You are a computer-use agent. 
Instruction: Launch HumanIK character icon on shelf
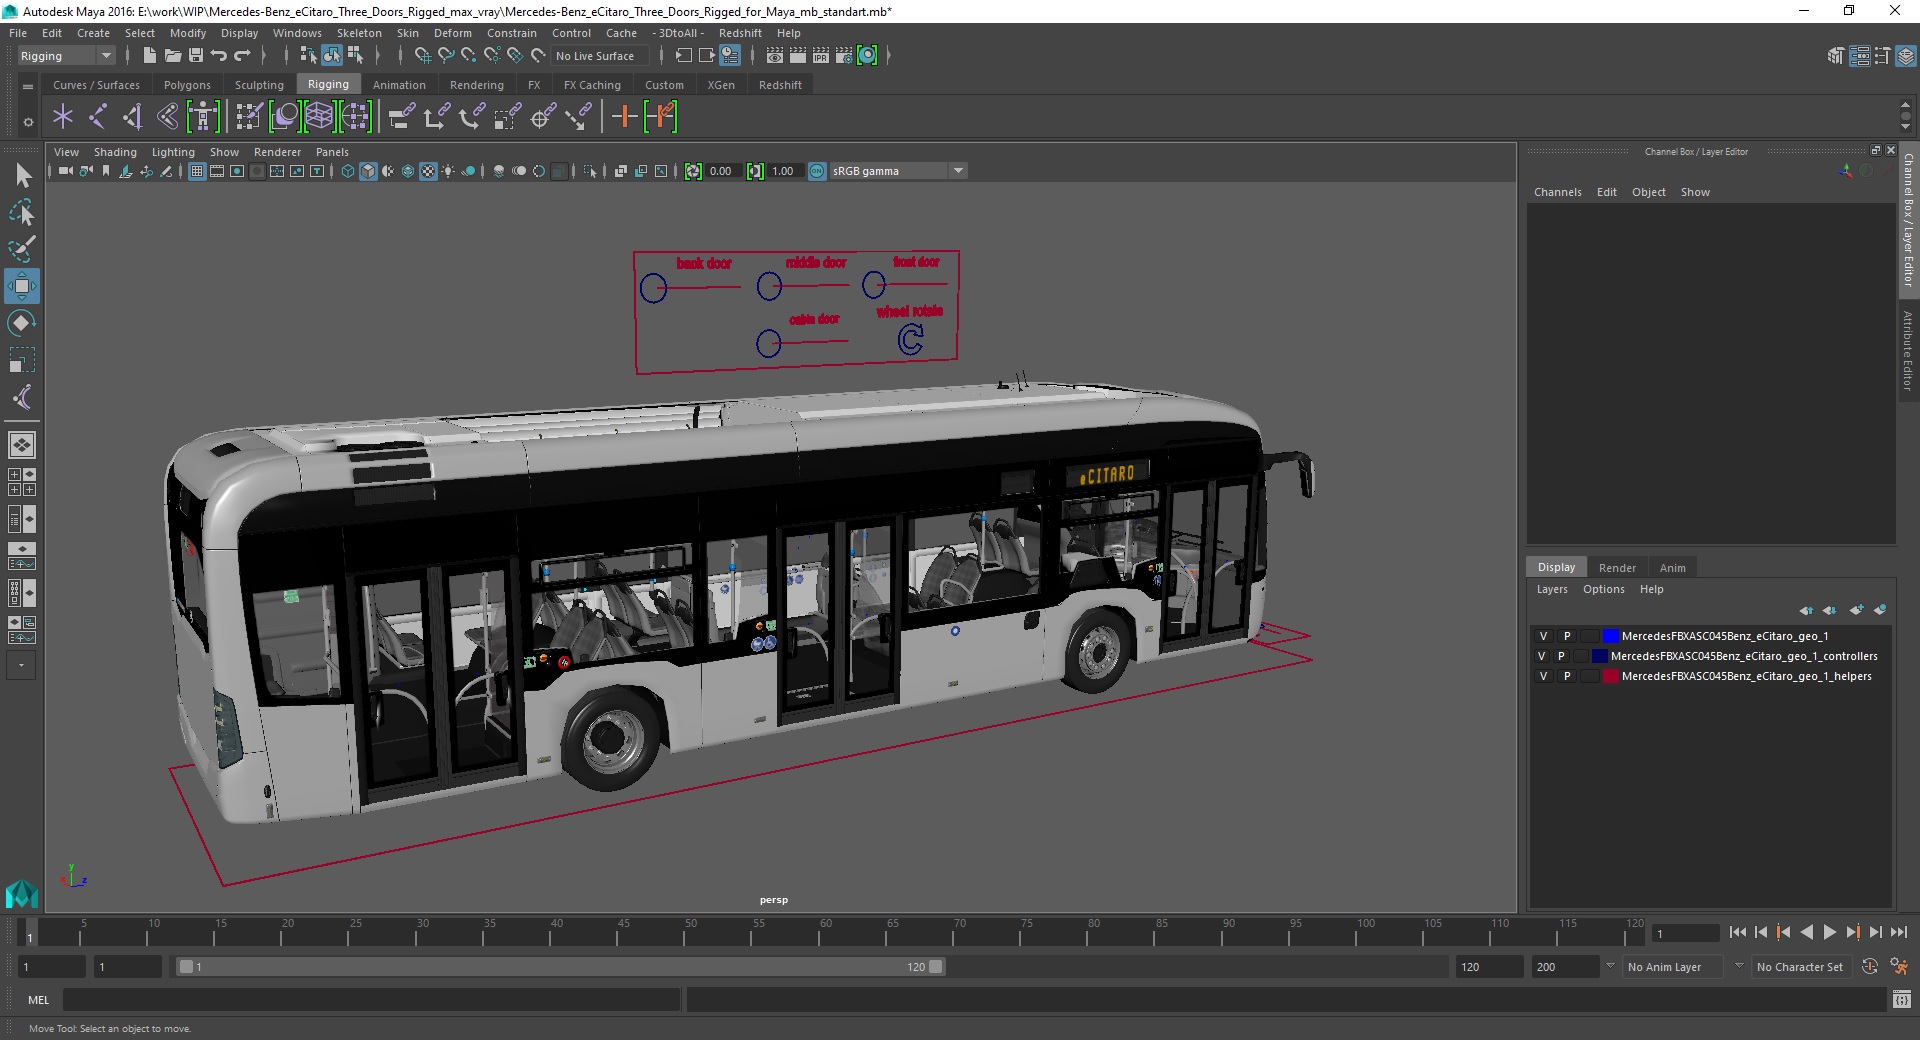pyautogui.click(x=203, y=117)
